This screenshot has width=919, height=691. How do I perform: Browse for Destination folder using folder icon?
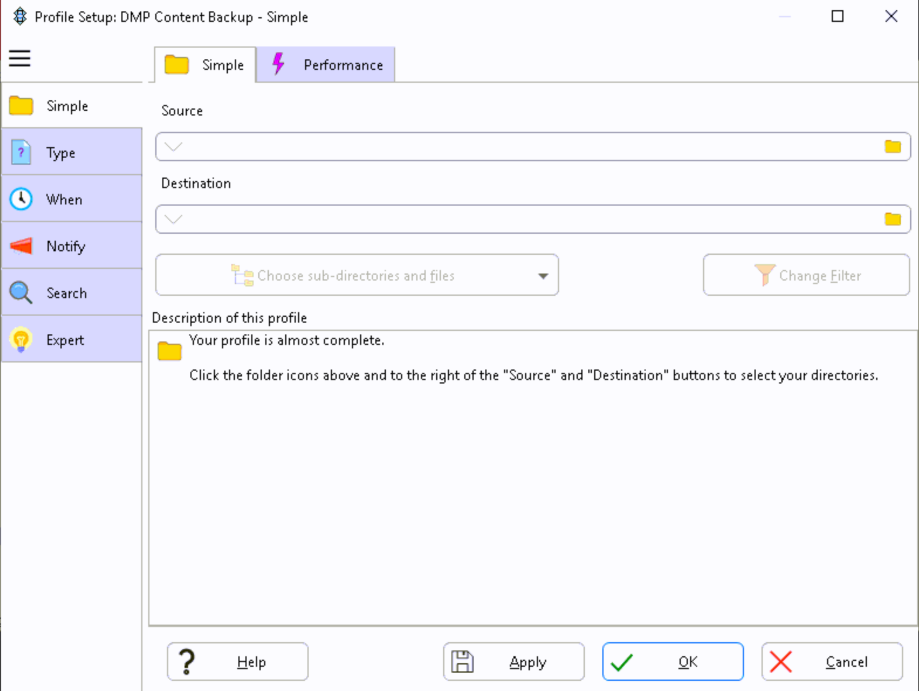892,219
